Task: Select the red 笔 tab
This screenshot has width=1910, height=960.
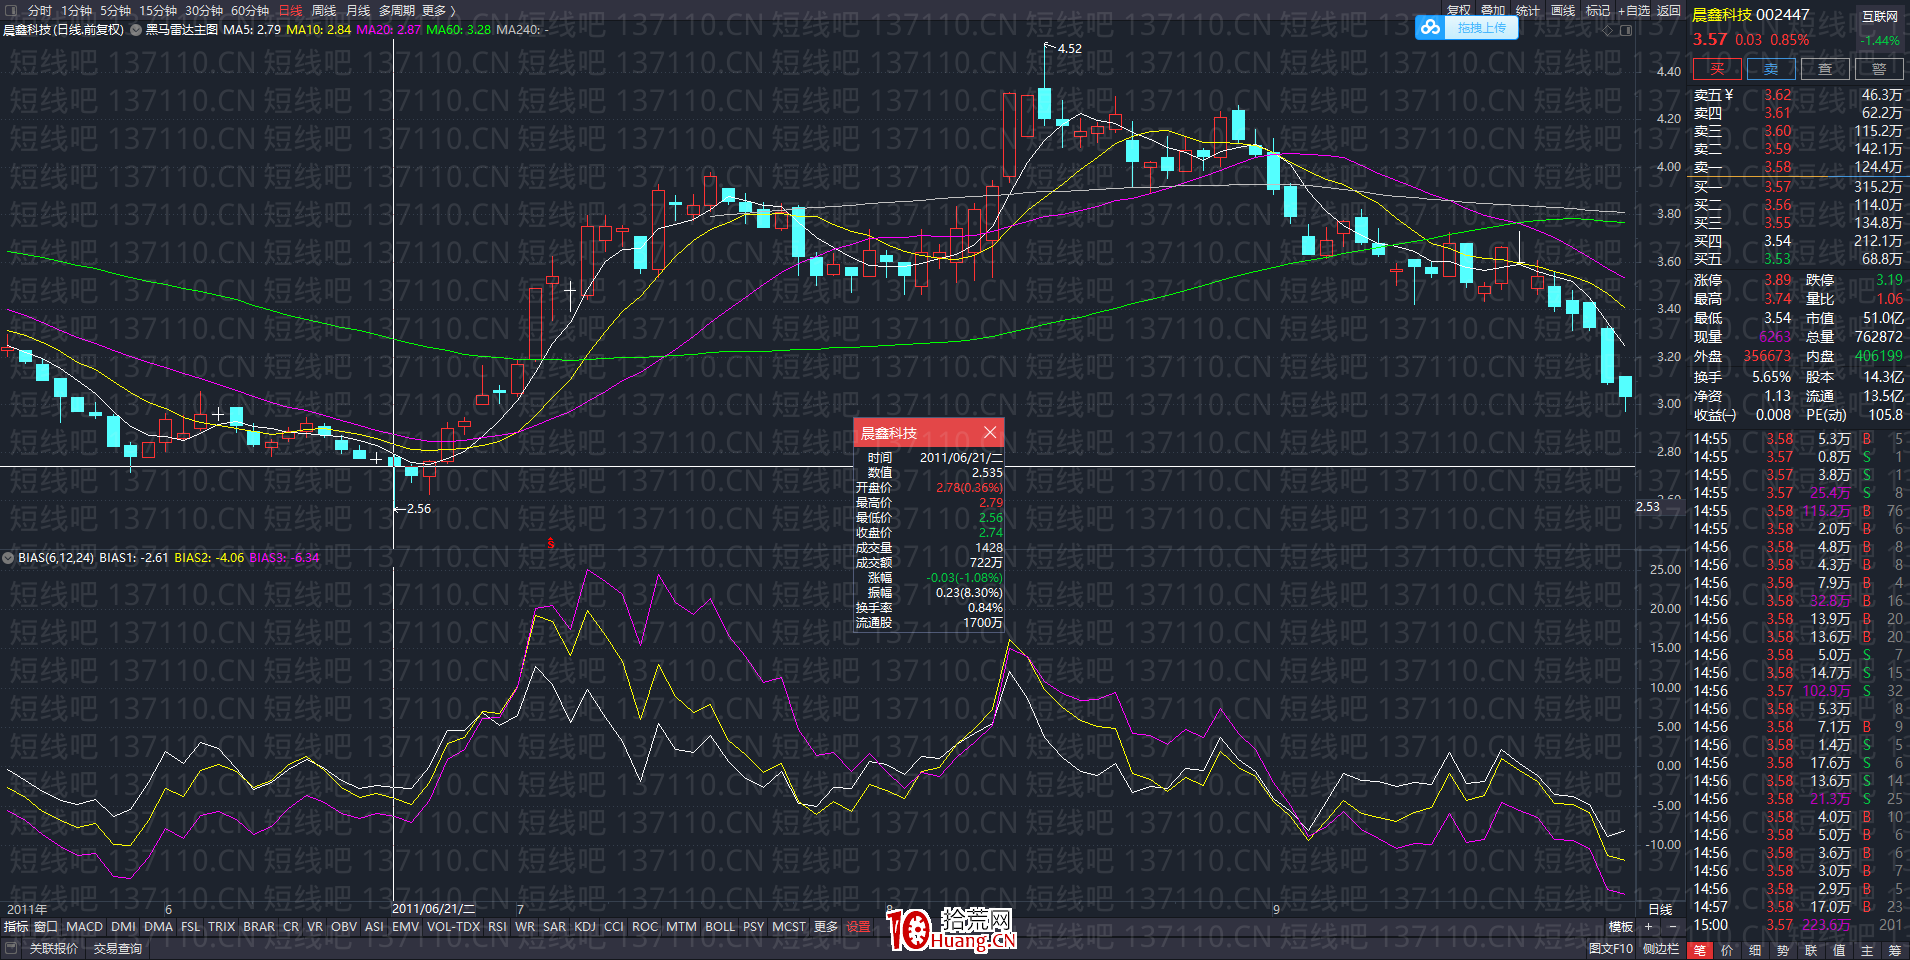Action: coord(1699,950)
